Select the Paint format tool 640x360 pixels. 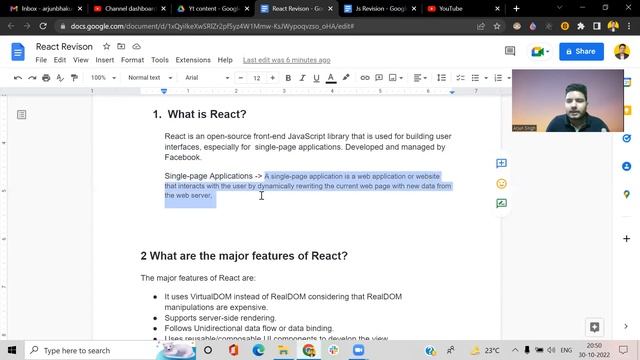[x=74, y=78]
